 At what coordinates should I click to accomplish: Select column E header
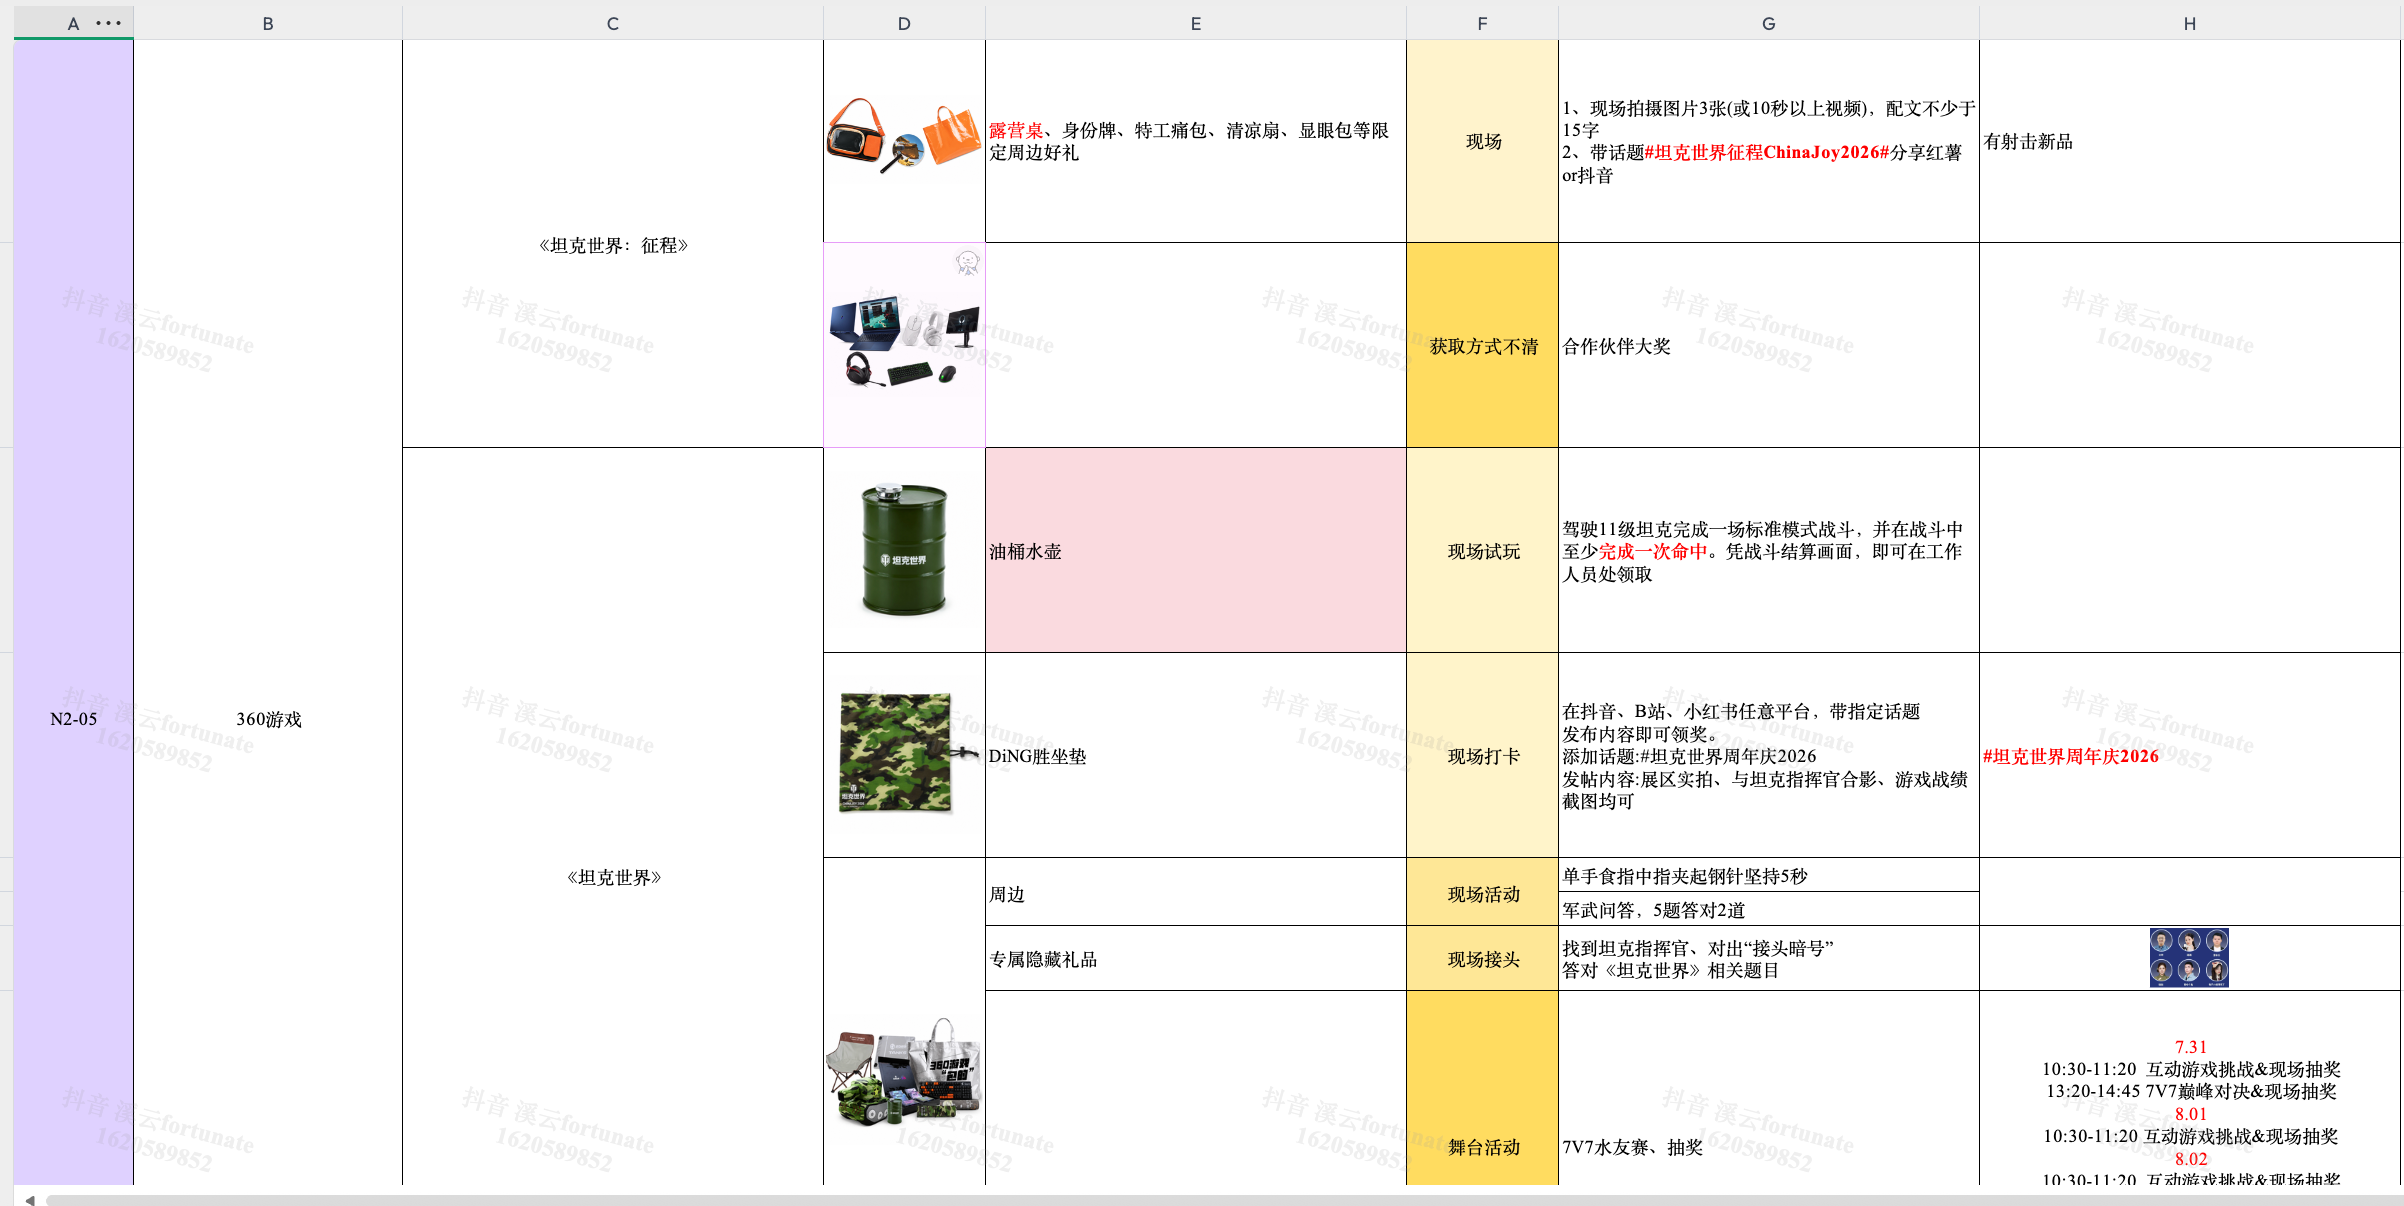tap(1196, 23)
